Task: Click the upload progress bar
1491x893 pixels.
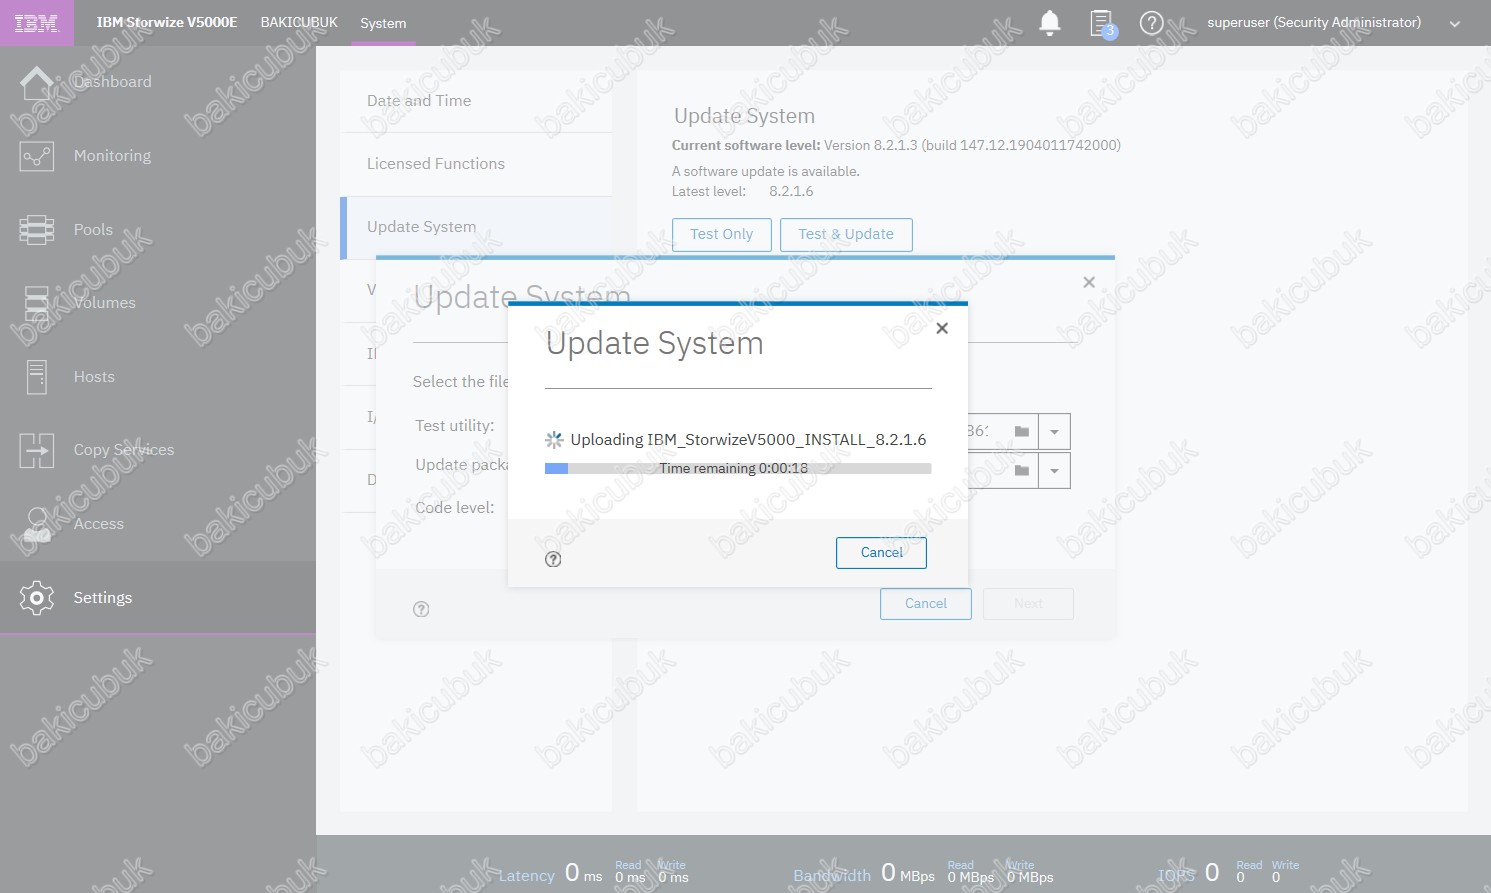Action: [x=738, y=468]
